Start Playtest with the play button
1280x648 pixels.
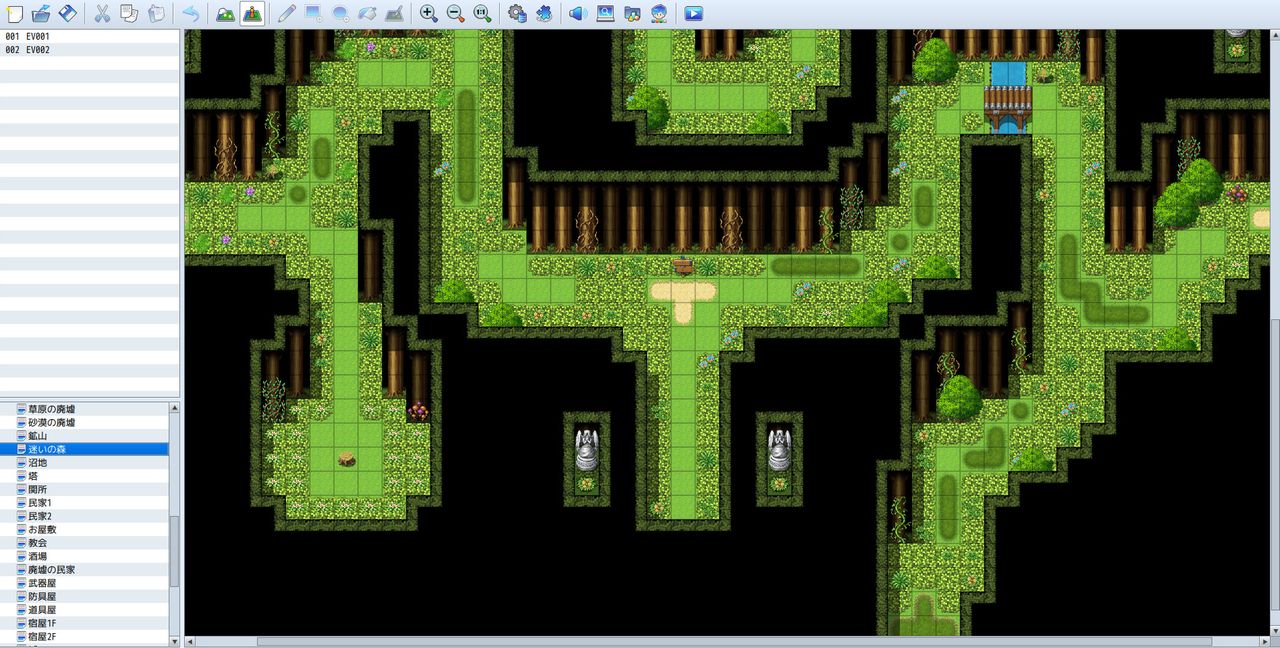[694, 14]
